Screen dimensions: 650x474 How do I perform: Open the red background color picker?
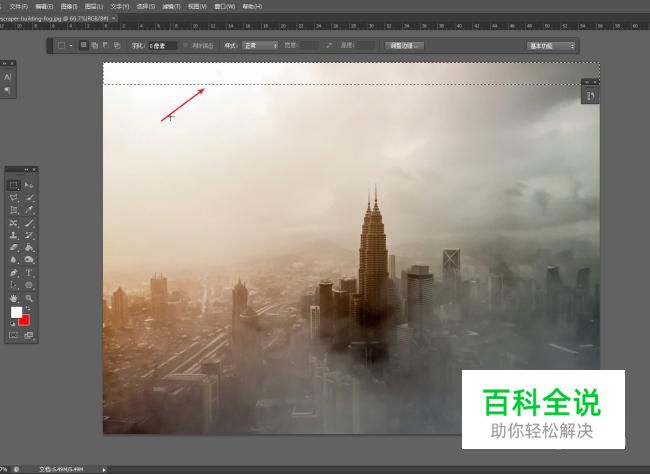(x=25, y=321)
